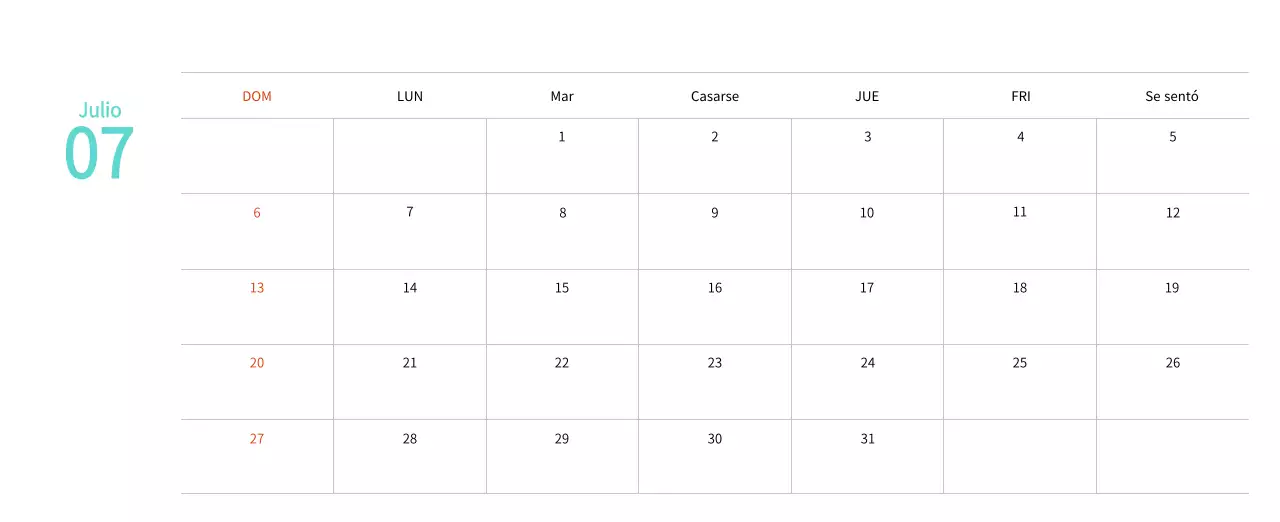Choose date 25 in the grid

tap(1020, 363)
